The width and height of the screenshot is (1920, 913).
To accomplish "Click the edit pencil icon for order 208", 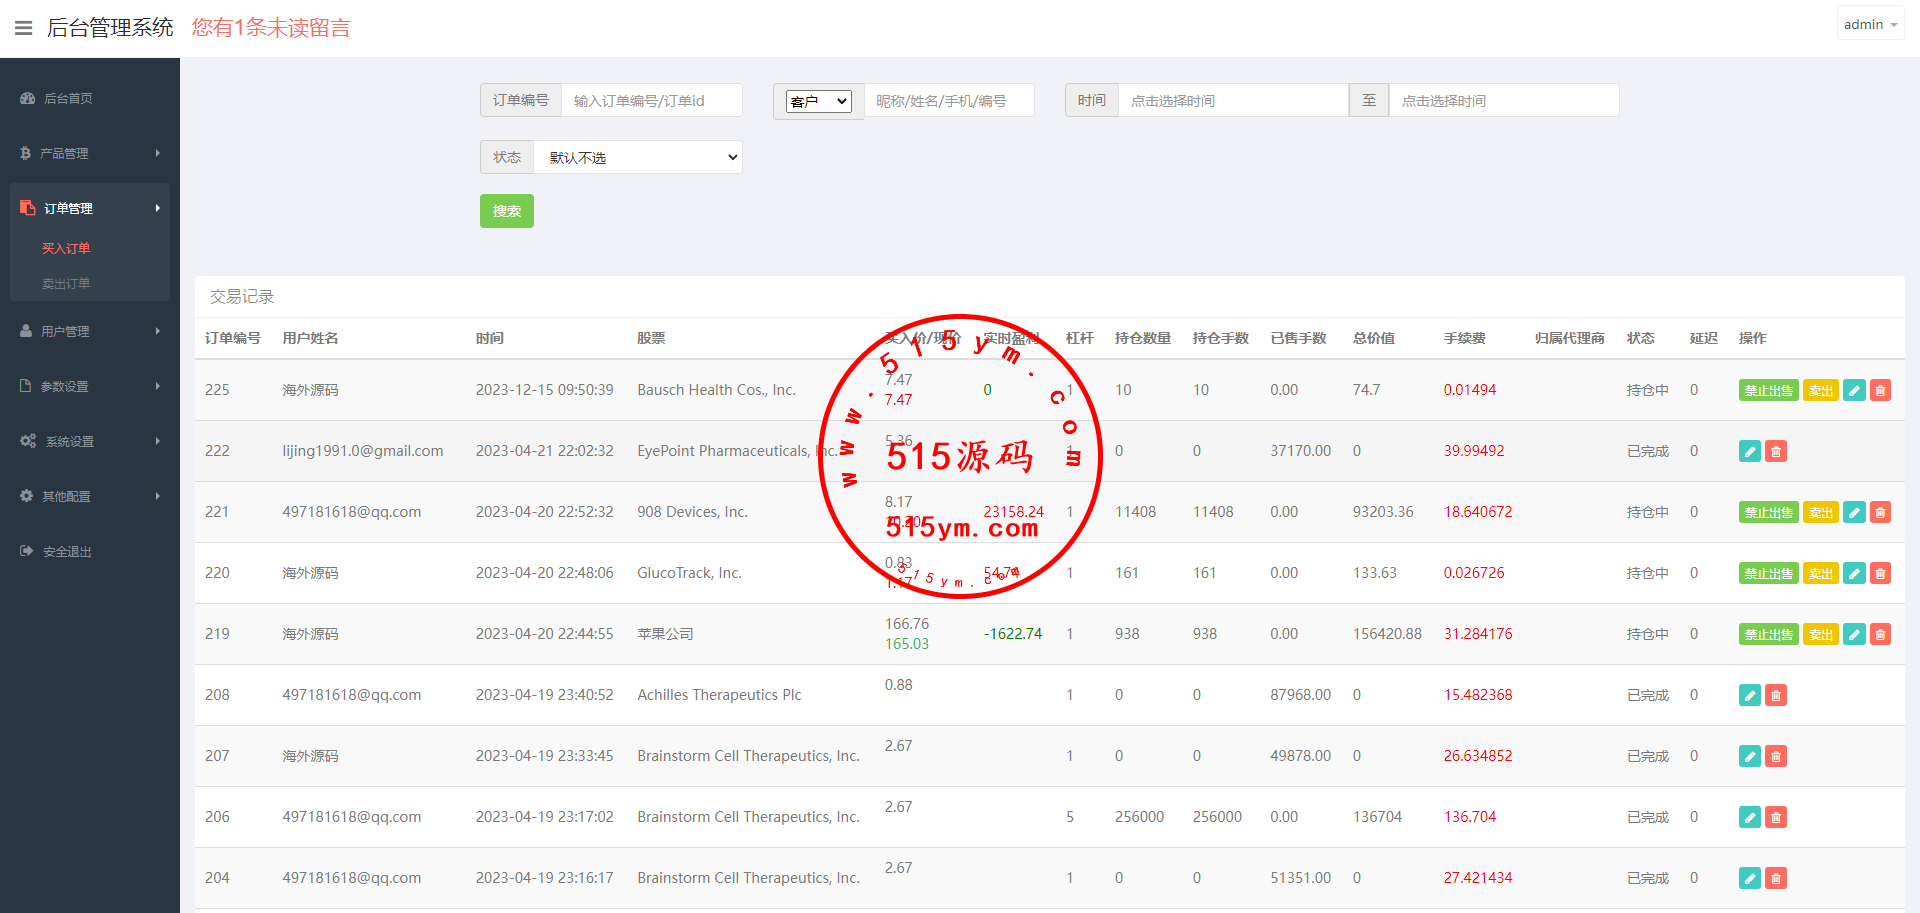I will pos(1749,696).
